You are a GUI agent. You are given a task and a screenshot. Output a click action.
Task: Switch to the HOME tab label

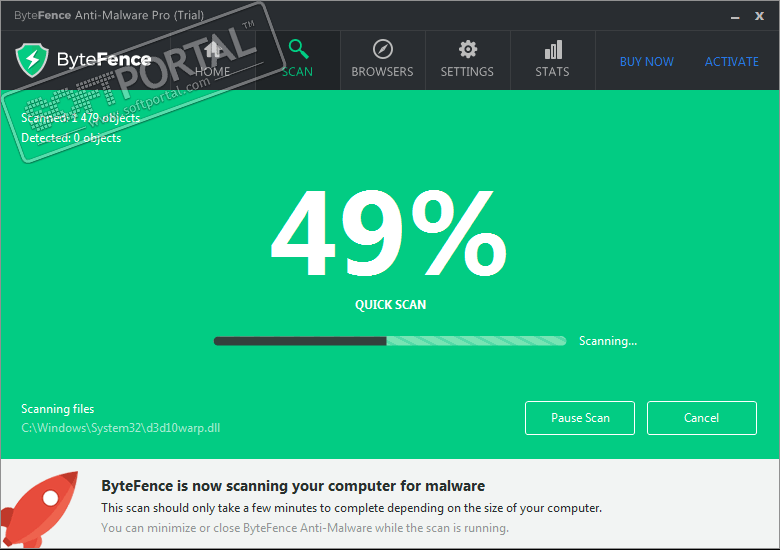[x=212, y=72]
